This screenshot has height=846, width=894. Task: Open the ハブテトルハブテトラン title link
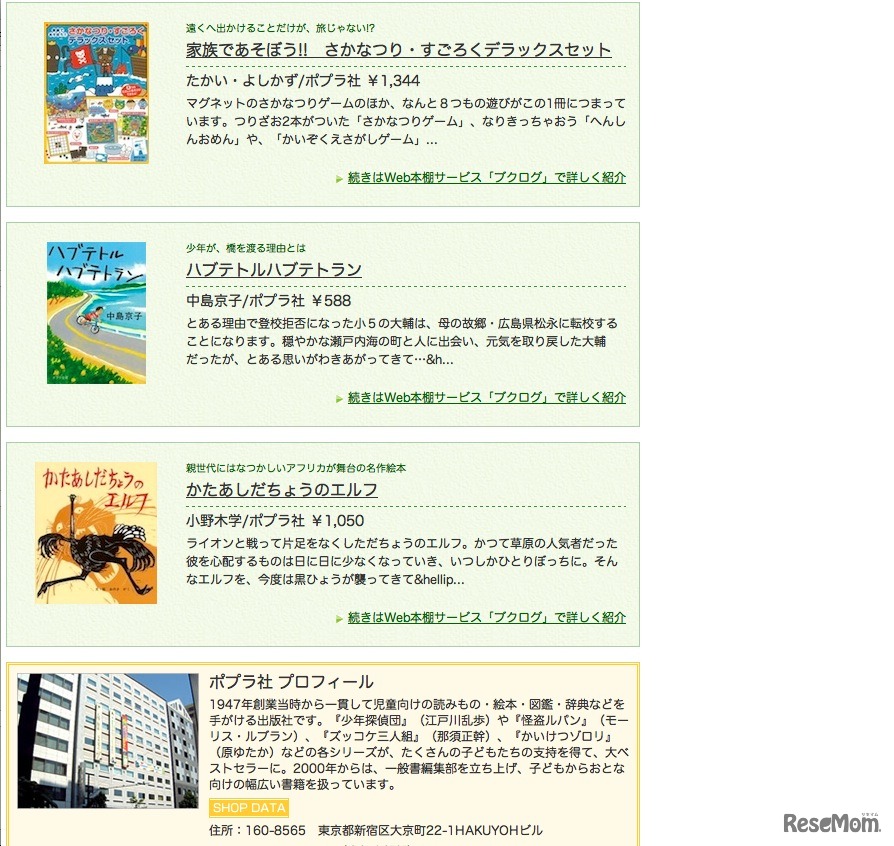274,270
